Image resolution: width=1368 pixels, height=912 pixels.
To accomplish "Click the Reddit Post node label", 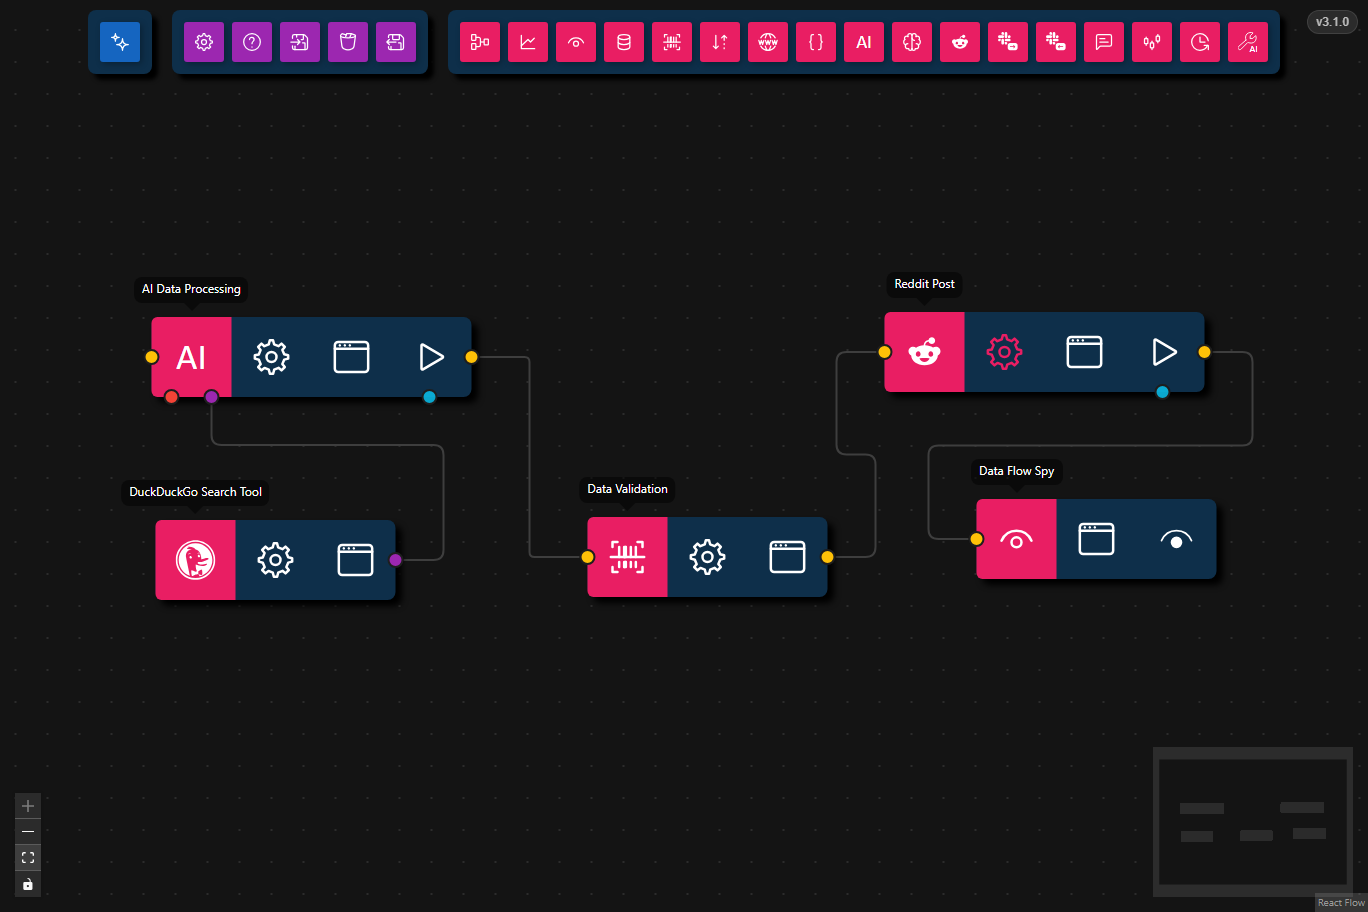I will 924,284.
